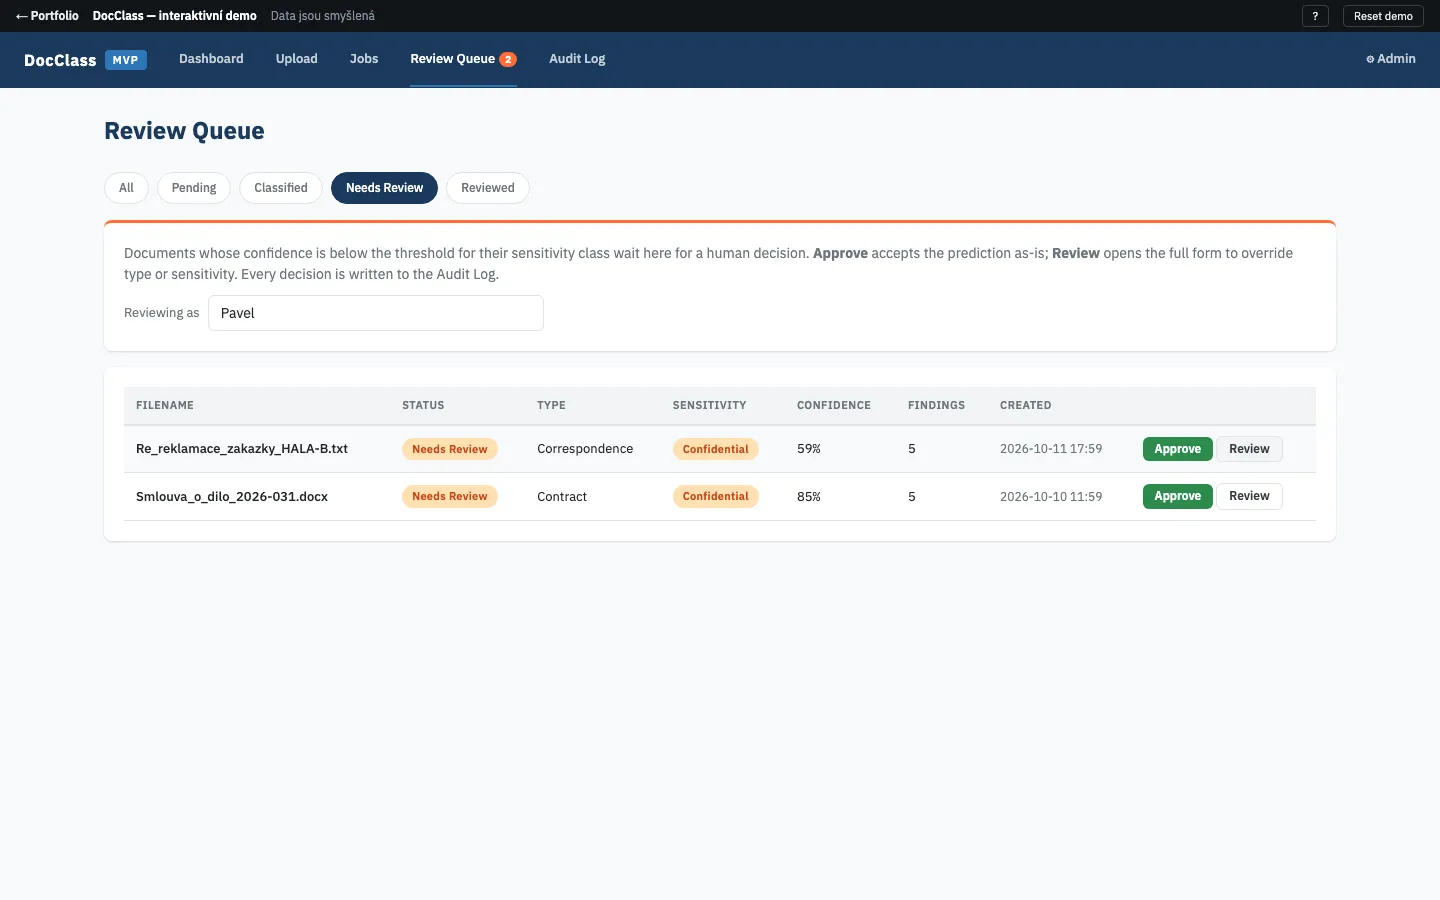Click the 59% confidence value

point(809,449)
